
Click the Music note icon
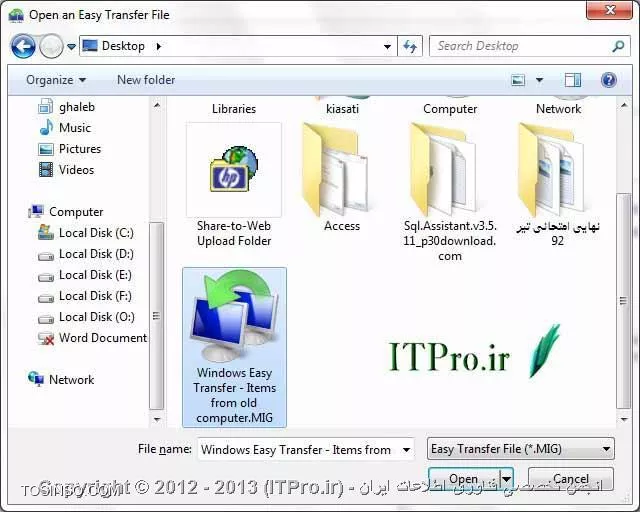coord(46,127)
